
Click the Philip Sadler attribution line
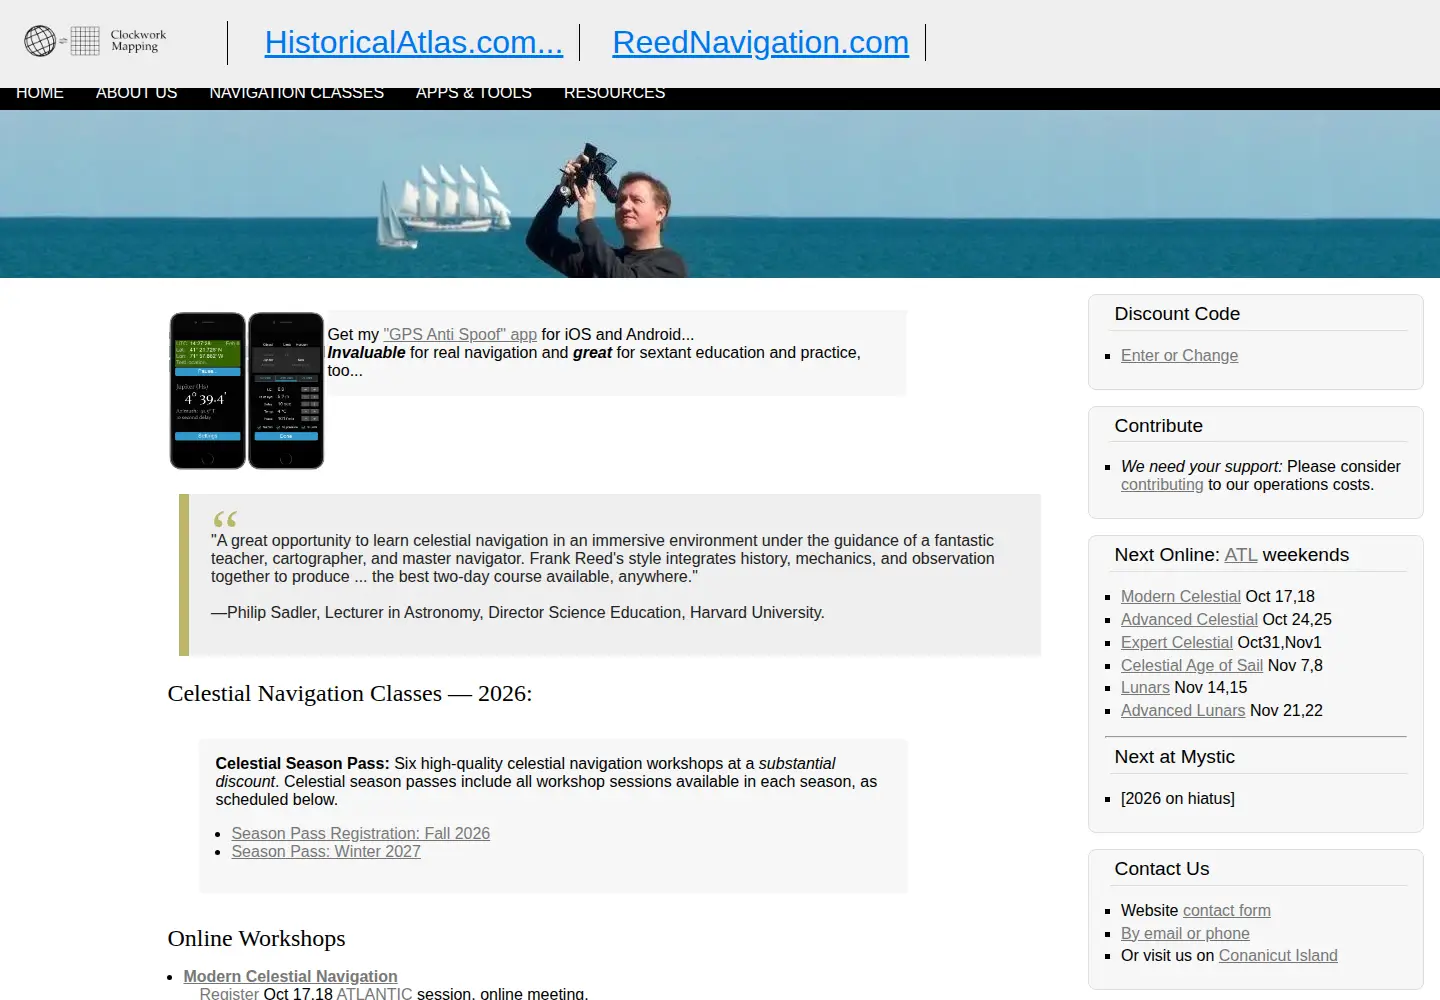(x=518, y=613)
